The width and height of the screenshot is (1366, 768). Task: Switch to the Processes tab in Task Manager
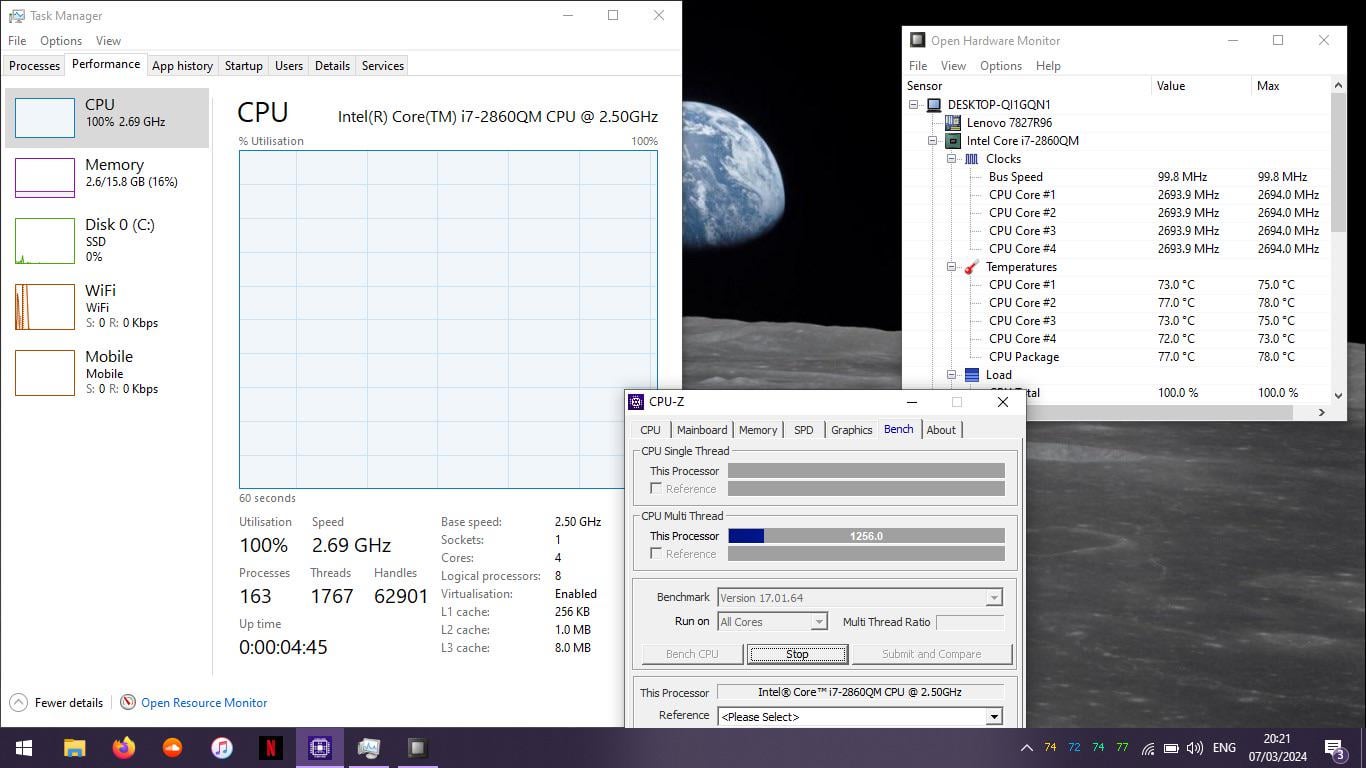click(x=35, y=66)
